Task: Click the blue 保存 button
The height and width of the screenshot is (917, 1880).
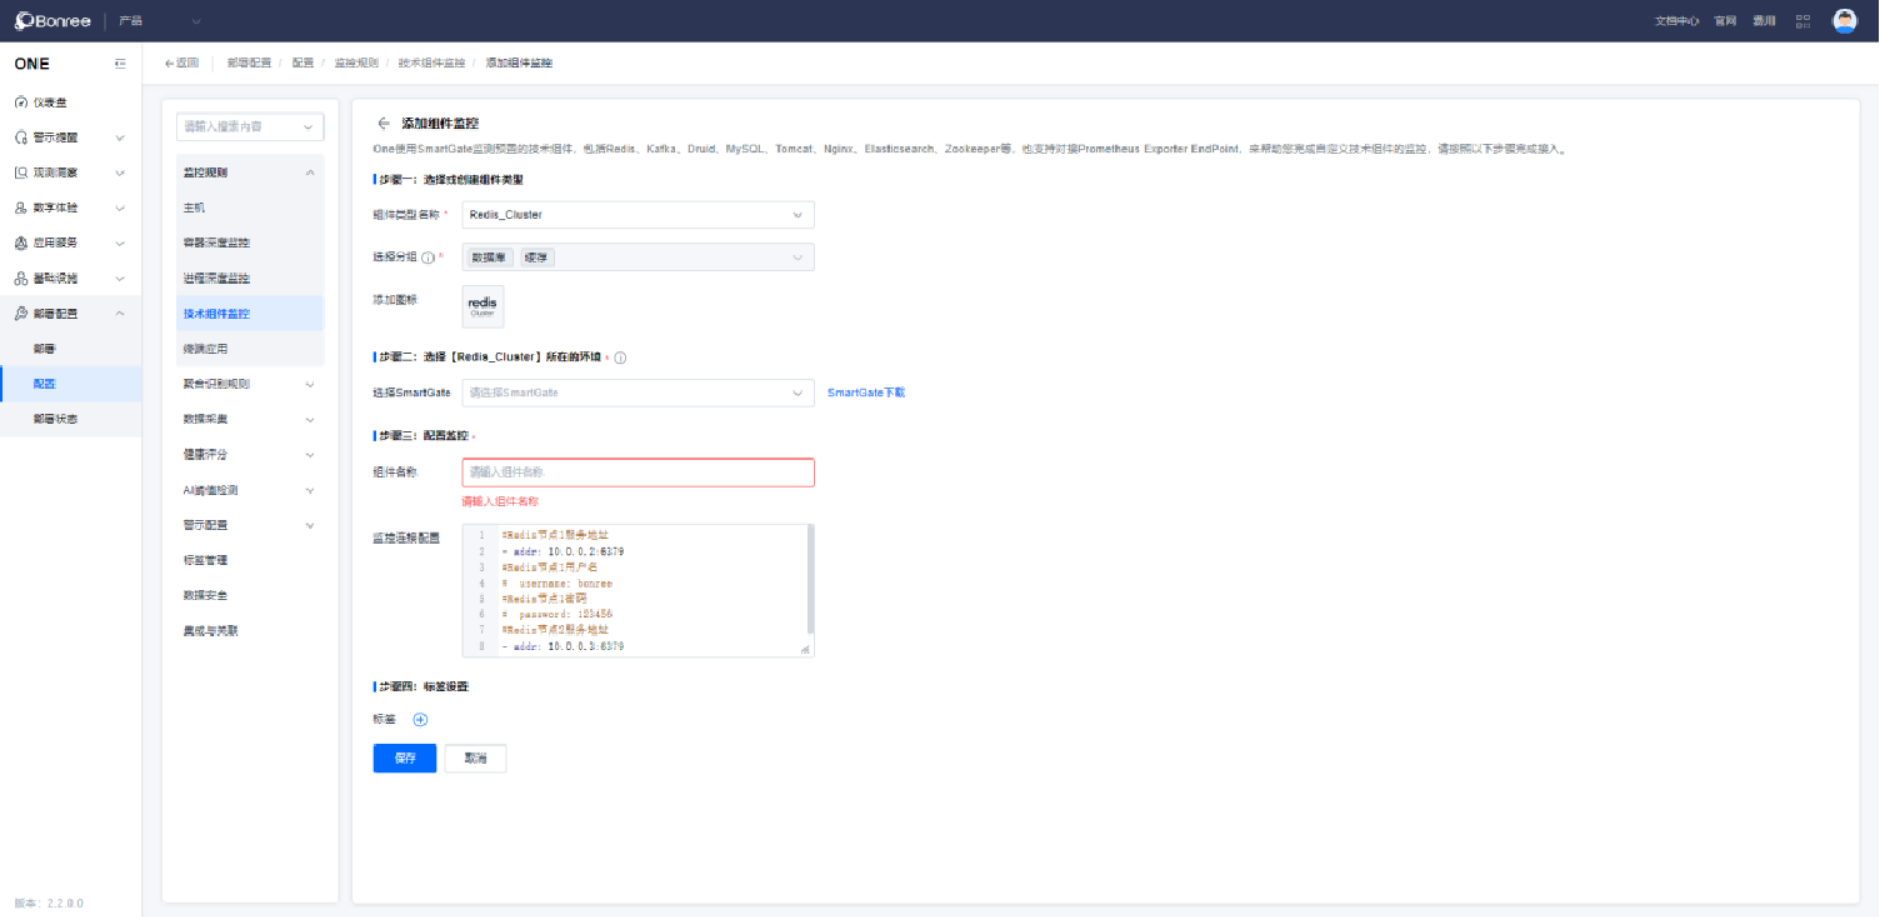Action: click(x=404, y=758)
